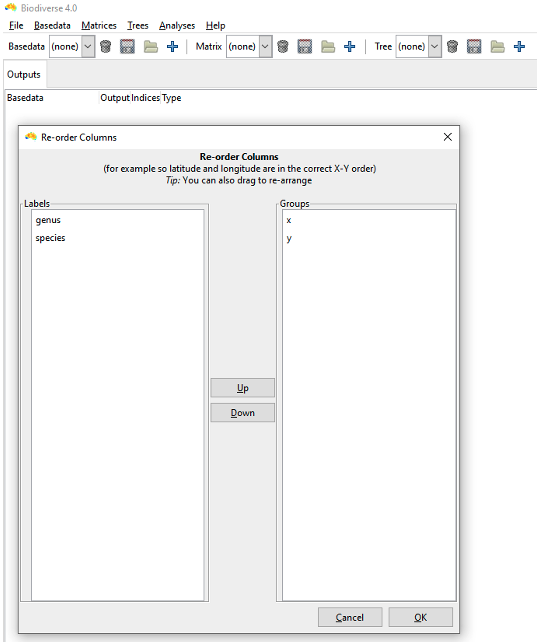Open the Analyses menu
The height and width of the screenshot is (642, 537).
(177, 25)
